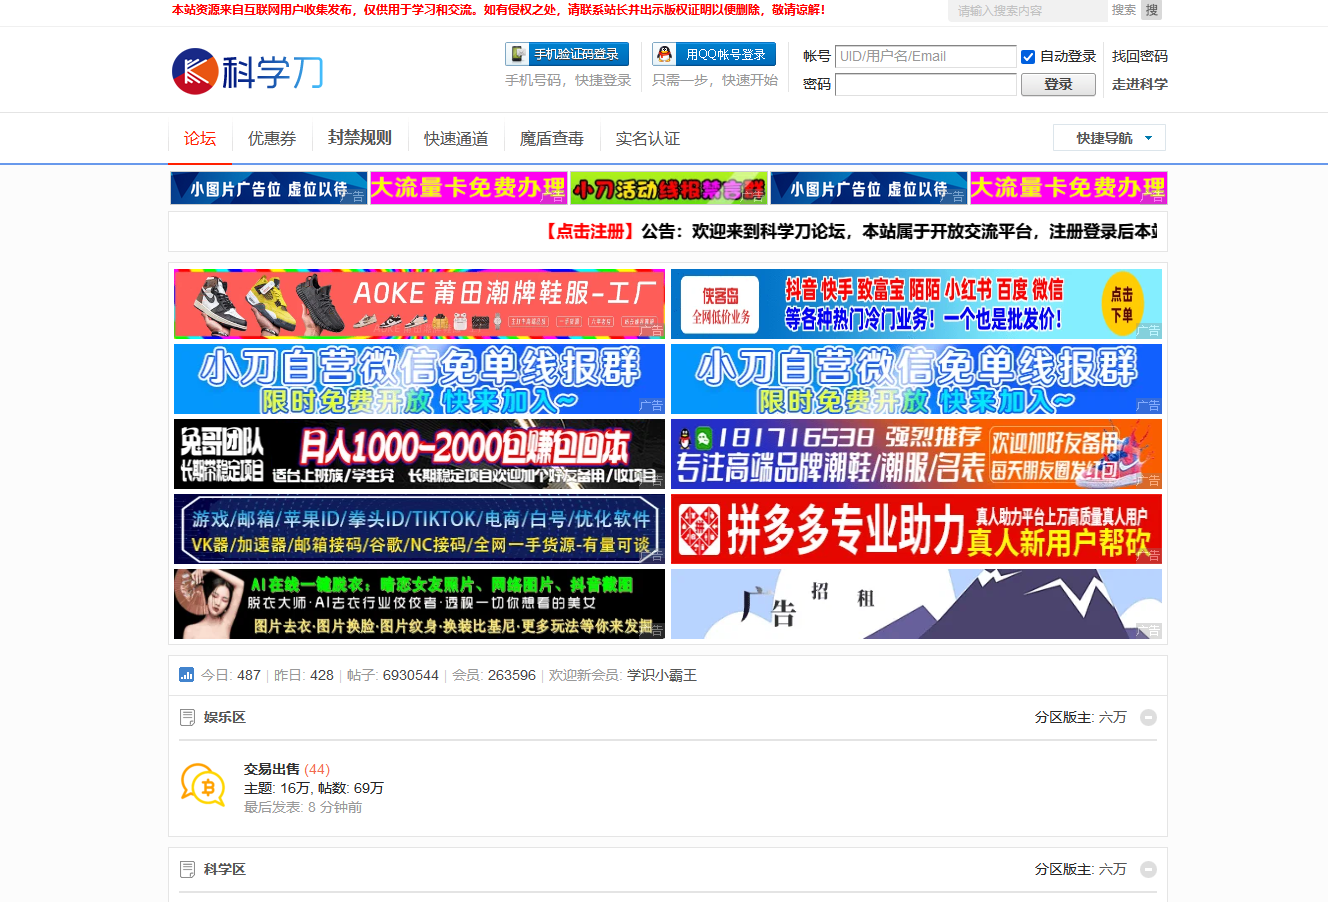
Task: Click the 科学刀 site logo
Action: coord(247,71)
